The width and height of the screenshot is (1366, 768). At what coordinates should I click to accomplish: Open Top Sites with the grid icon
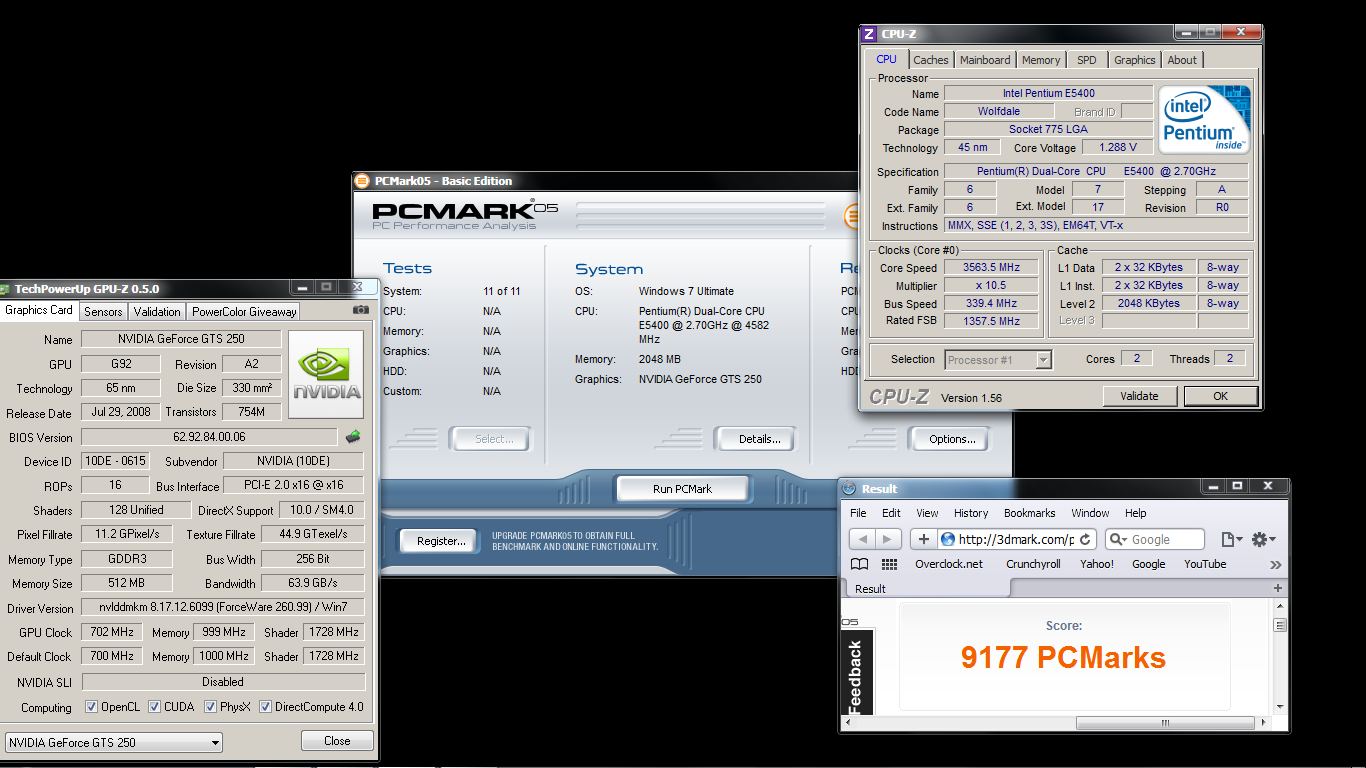click(x=890, y=564)
